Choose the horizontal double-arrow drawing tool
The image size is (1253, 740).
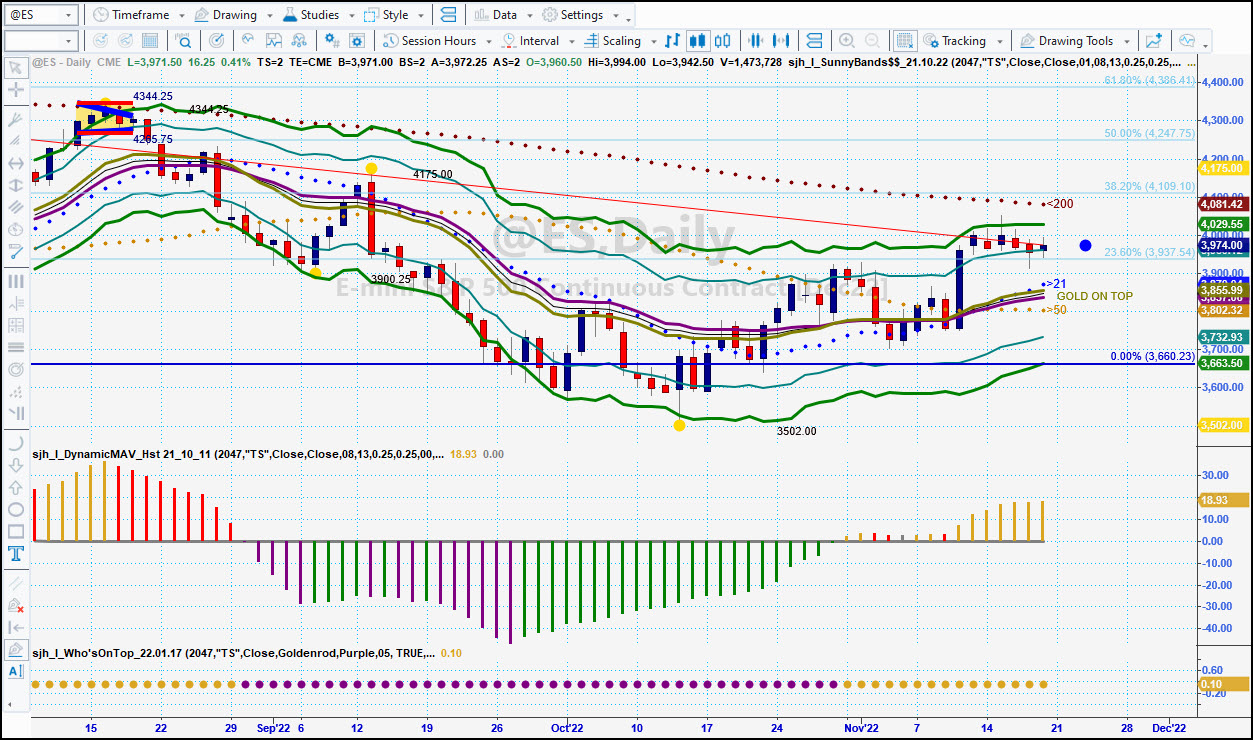(x=16, y=163)
